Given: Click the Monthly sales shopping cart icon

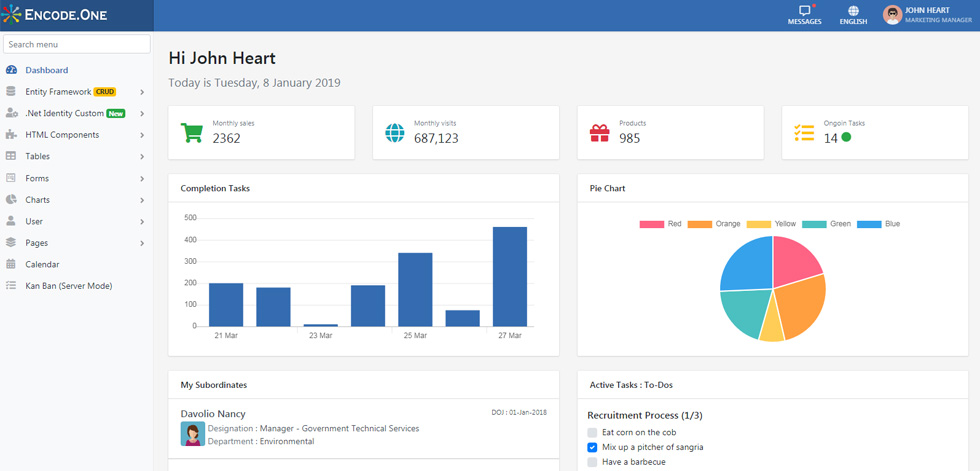Looking at the screenshot, I should point(191,132).
